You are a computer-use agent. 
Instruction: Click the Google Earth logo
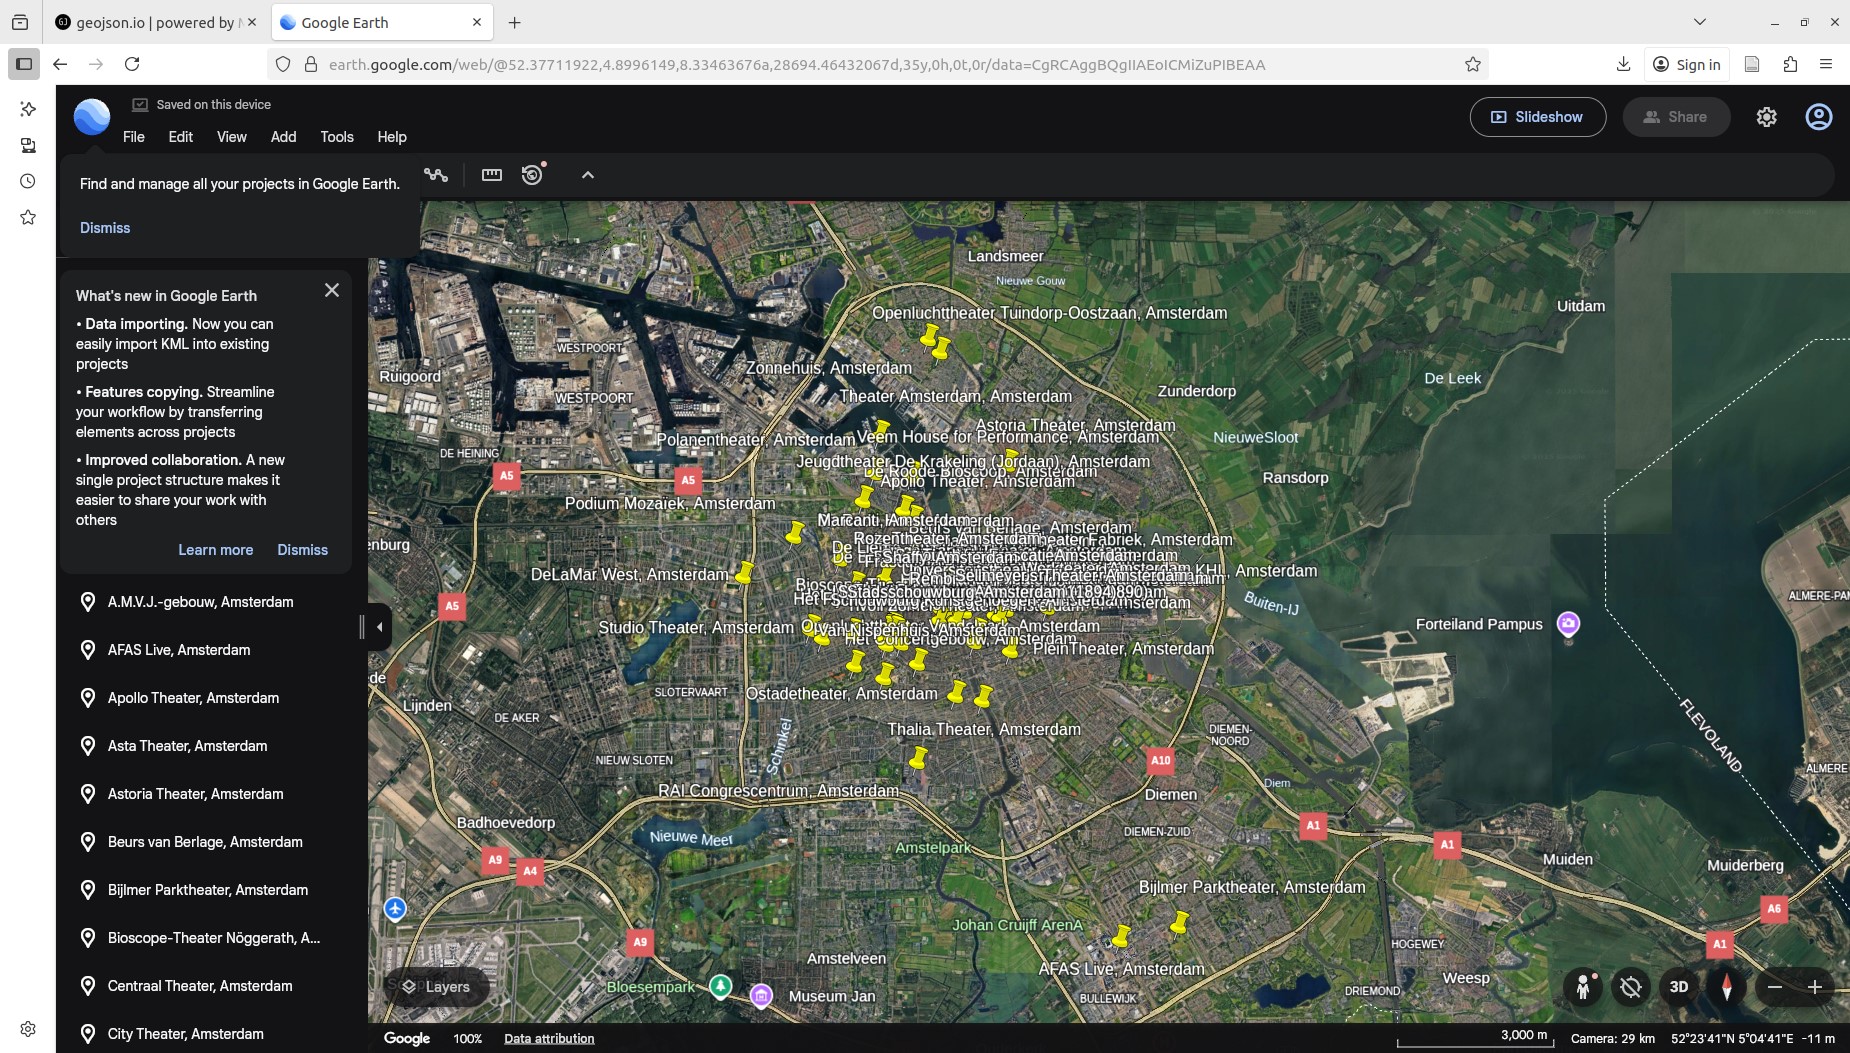(92, 117)
